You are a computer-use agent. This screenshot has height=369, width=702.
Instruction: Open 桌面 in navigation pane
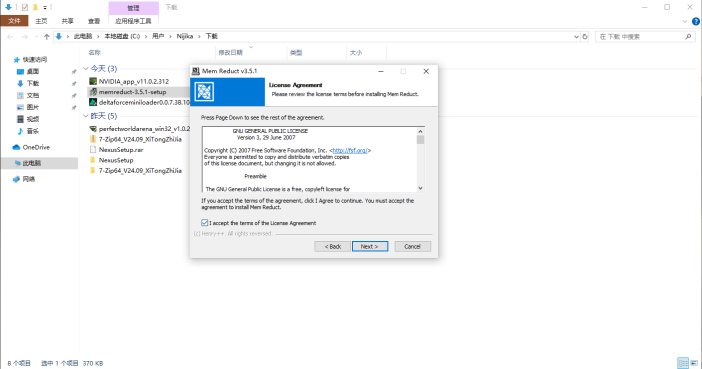[33, 71]
